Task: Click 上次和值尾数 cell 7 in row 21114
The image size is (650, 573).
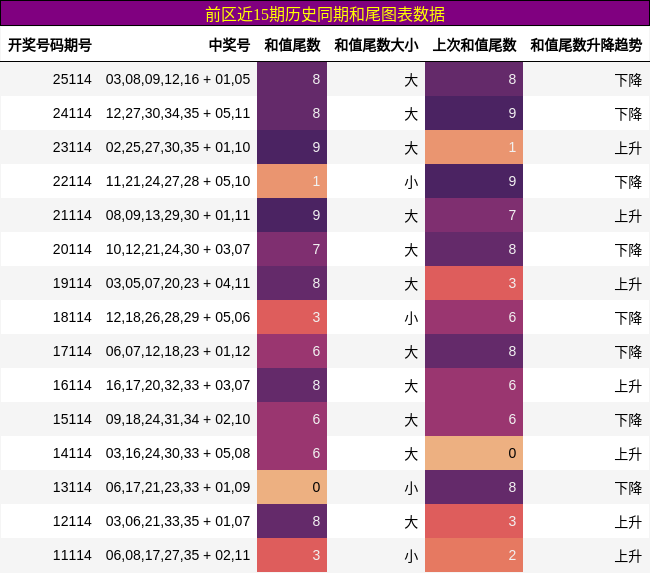Action: [474, 215]
